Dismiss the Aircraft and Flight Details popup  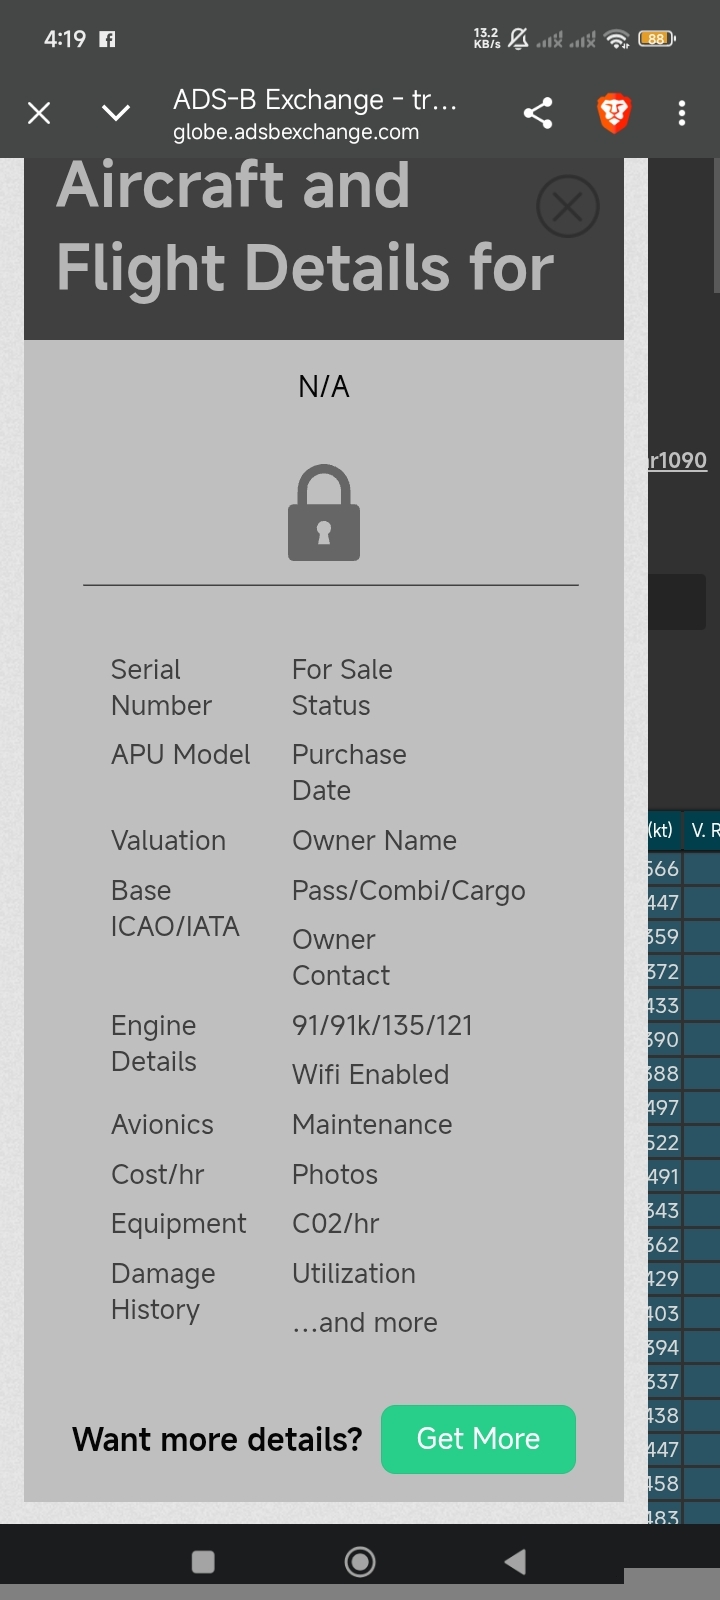[x=567, y=207]
